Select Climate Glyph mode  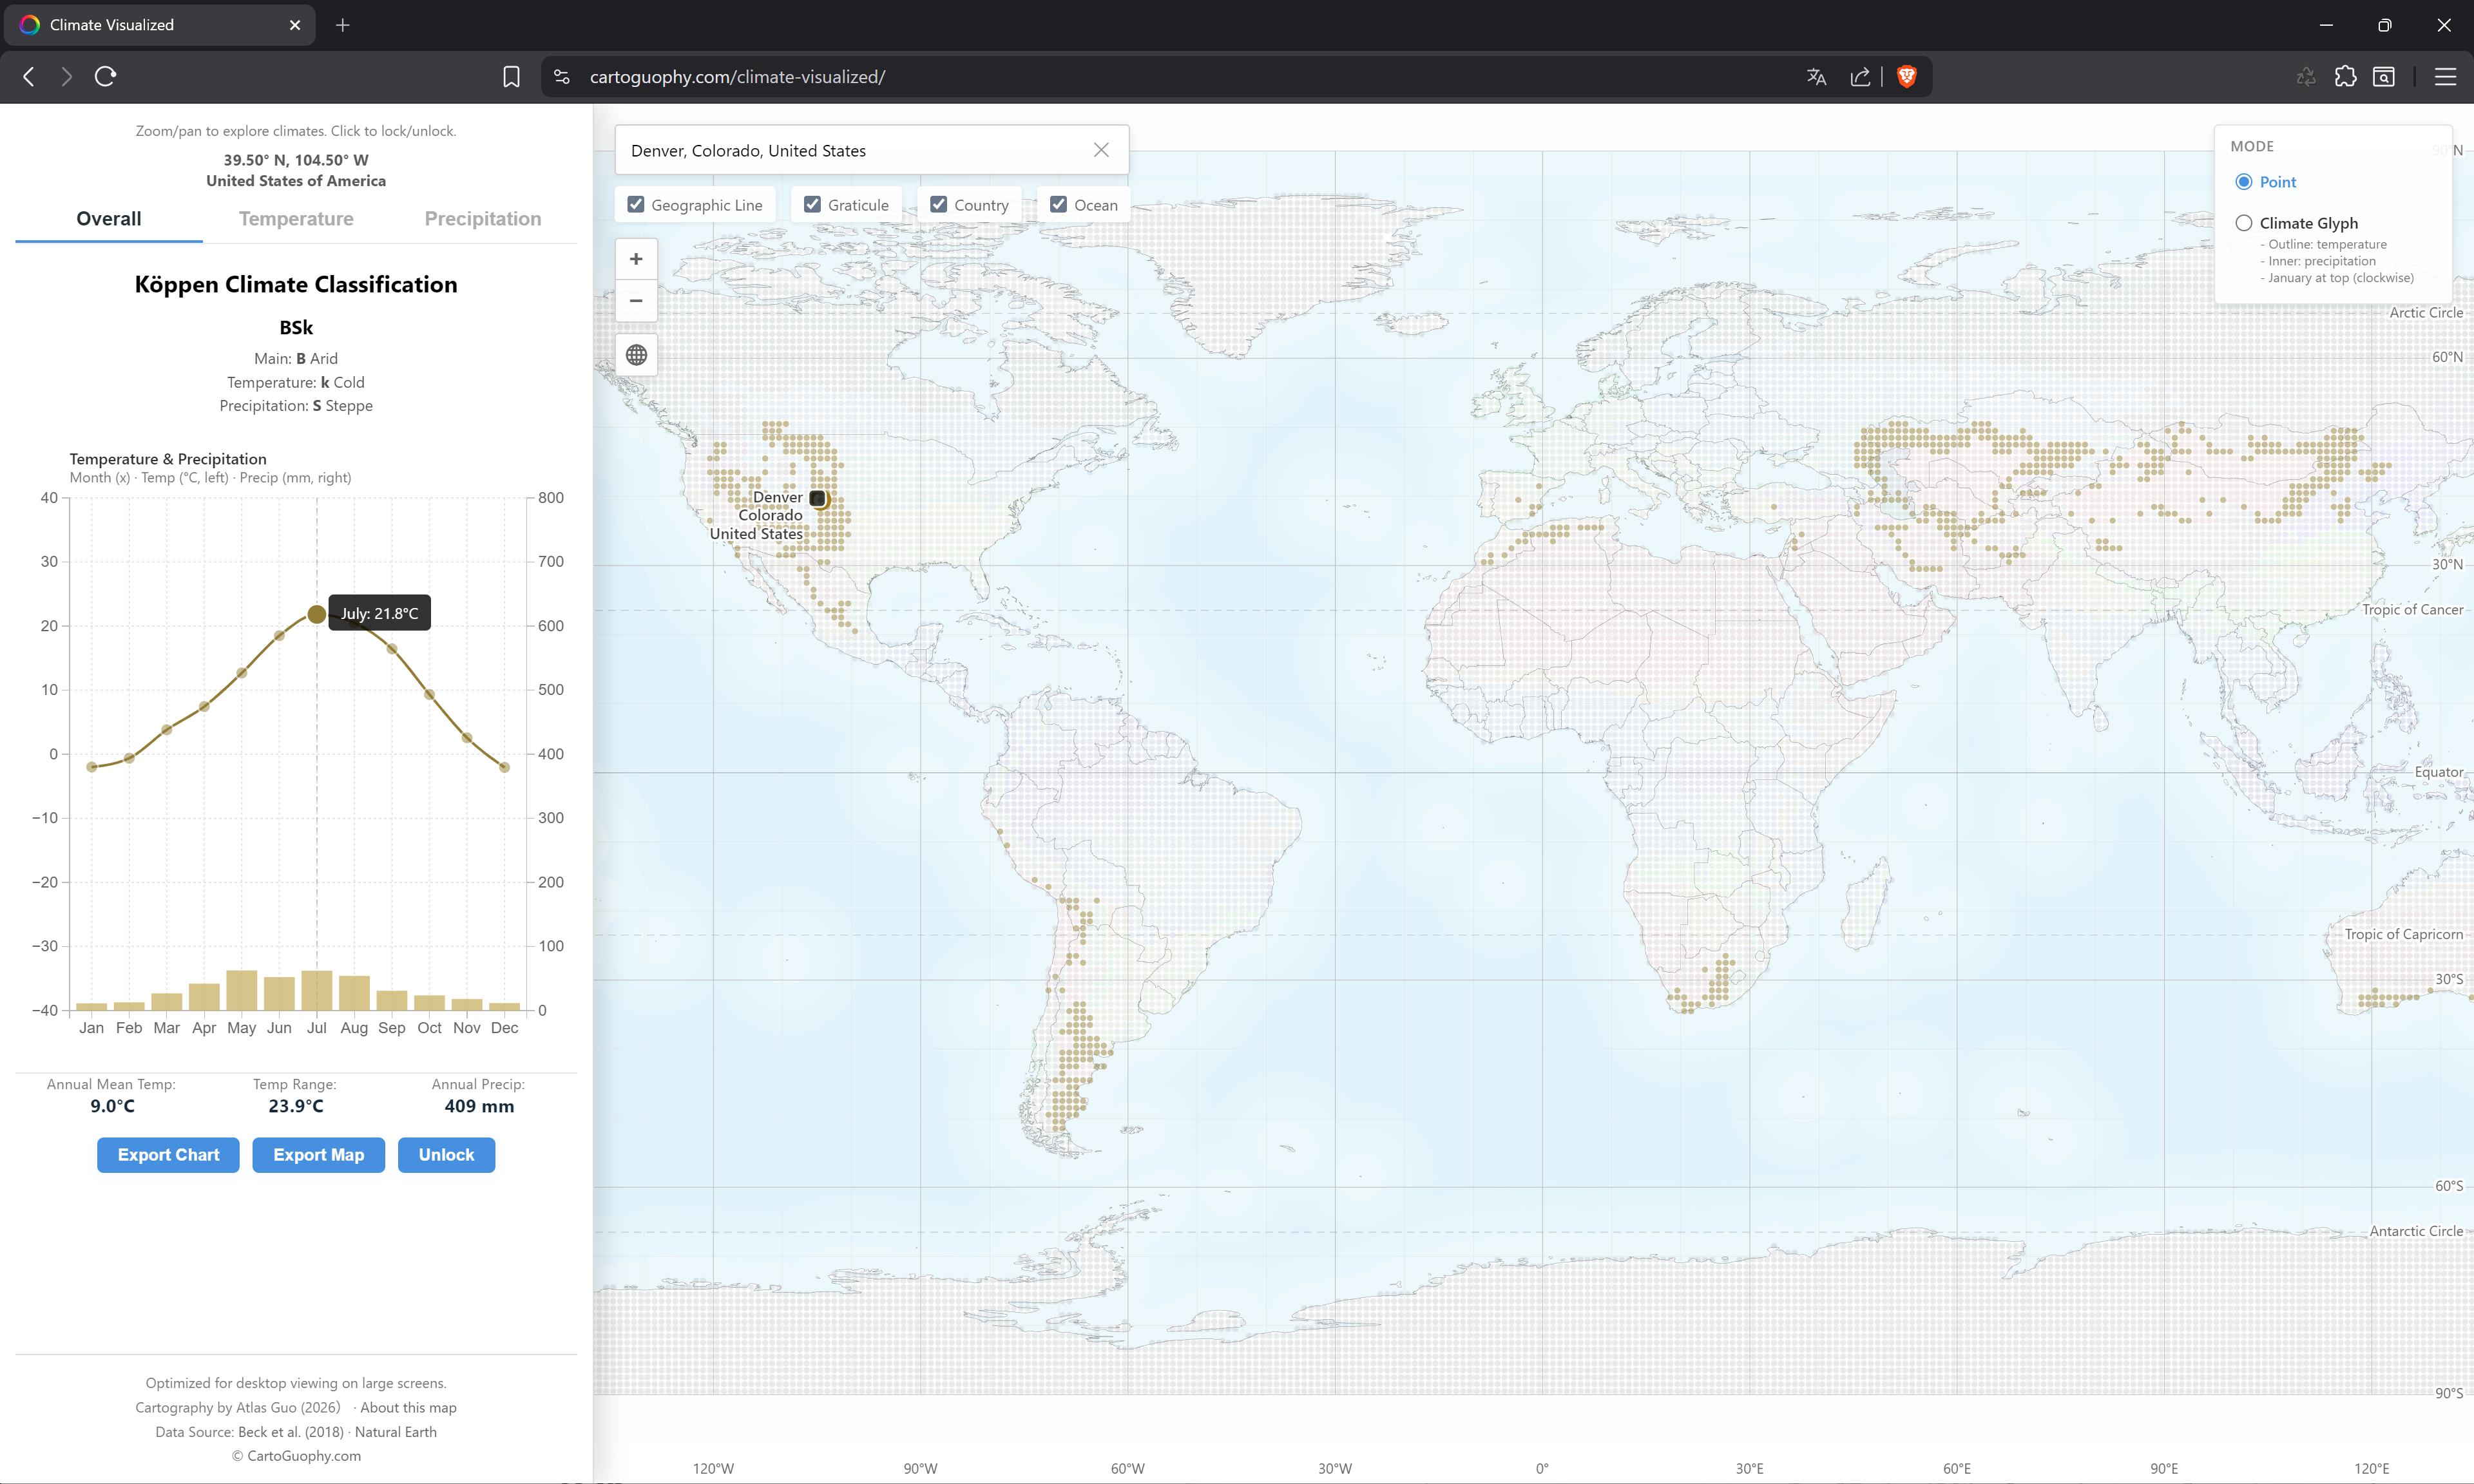[x=2244, y=223]
